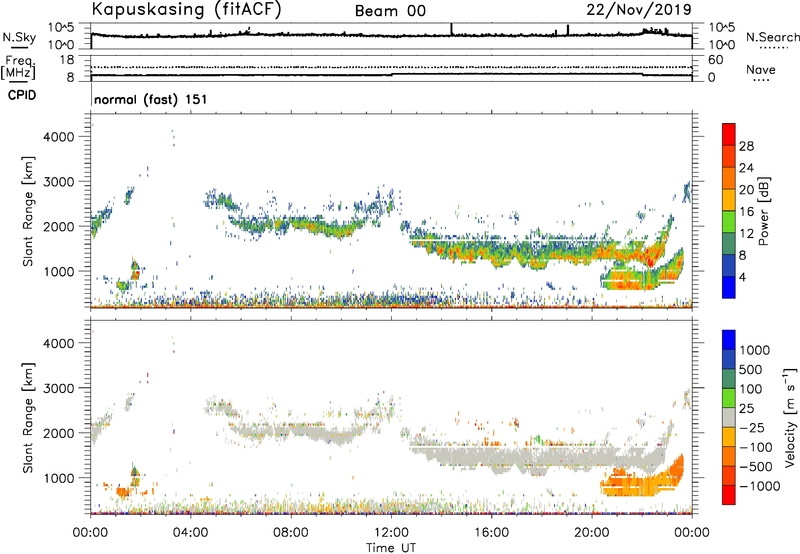
Task: Click the noise spike near 14:30 in N.Sky plot
Action: point(452,29)
